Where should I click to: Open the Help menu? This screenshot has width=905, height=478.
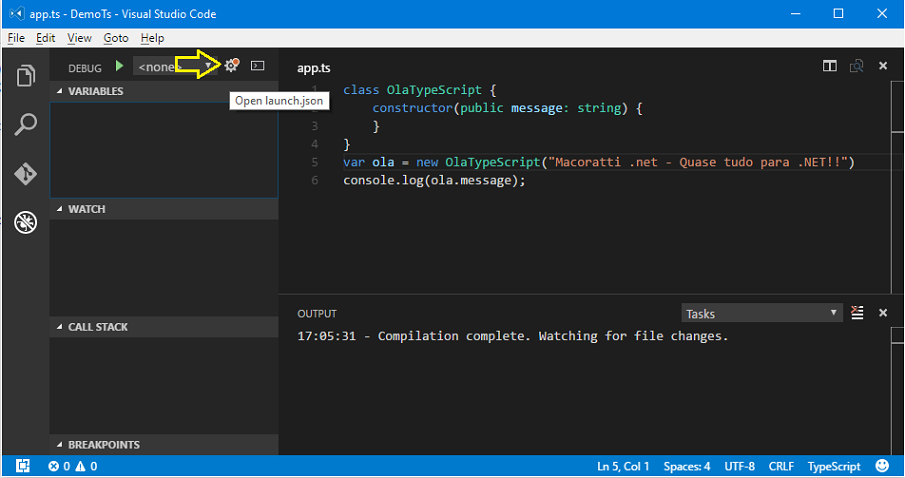pos(152,38)
